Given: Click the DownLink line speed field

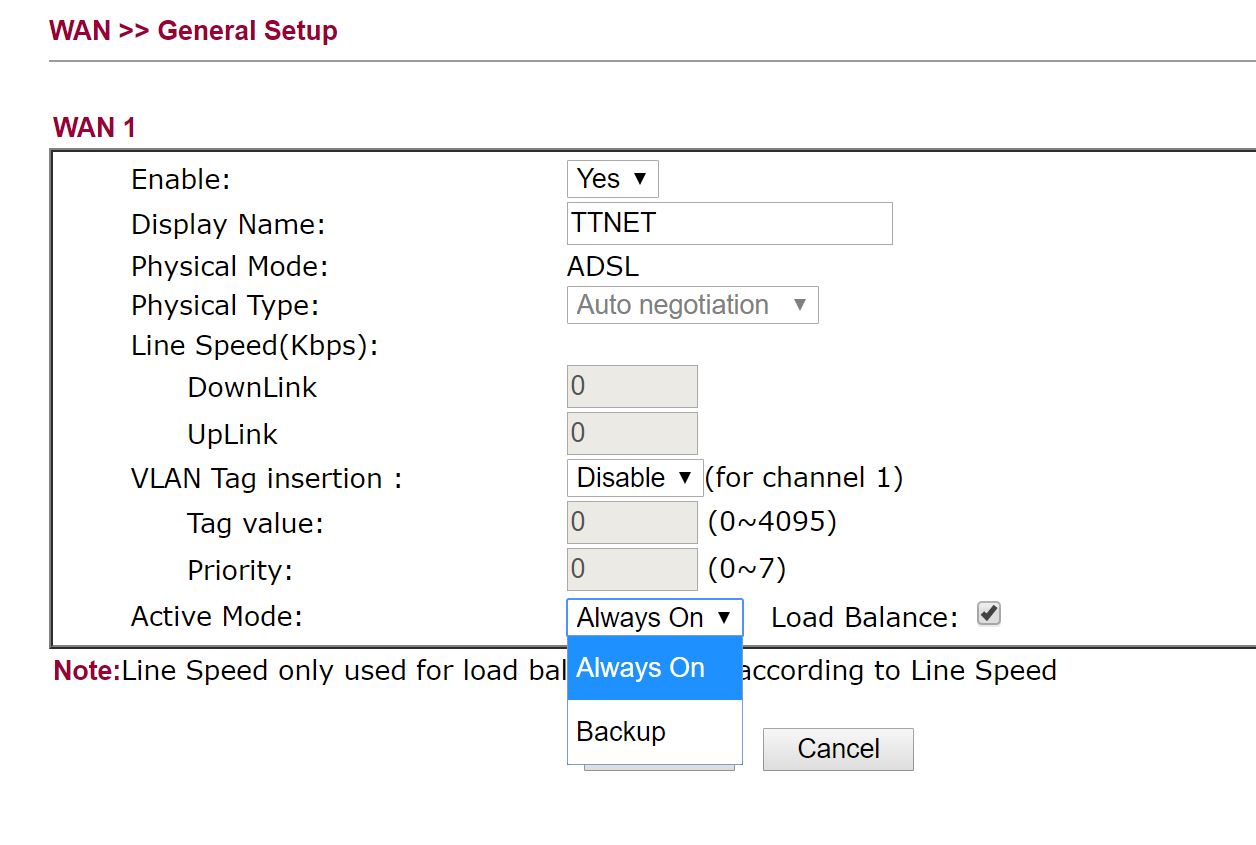Looking at the screenshot, I should 631,387.
